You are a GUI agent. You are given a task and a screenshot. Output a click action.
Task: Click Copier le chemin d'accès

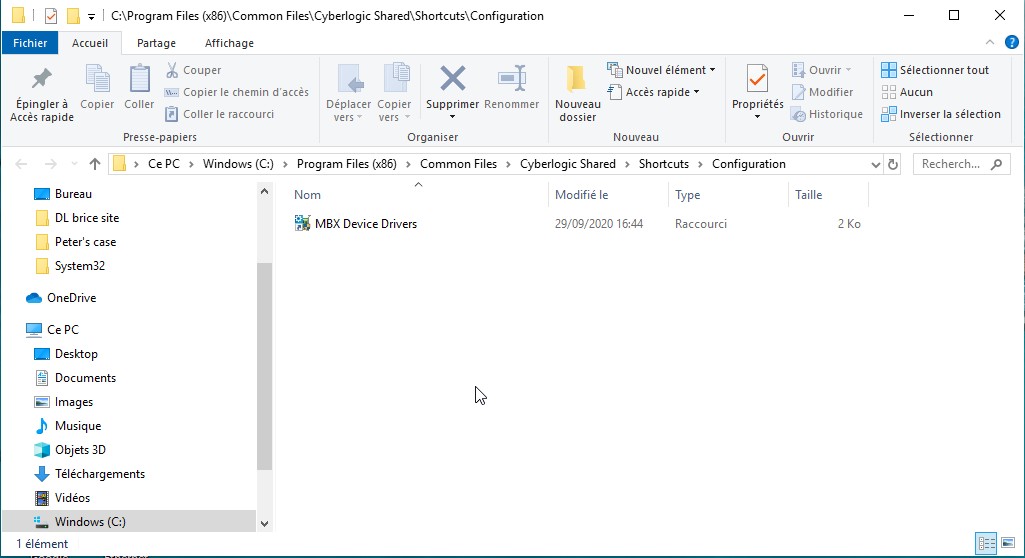[237, 92]
